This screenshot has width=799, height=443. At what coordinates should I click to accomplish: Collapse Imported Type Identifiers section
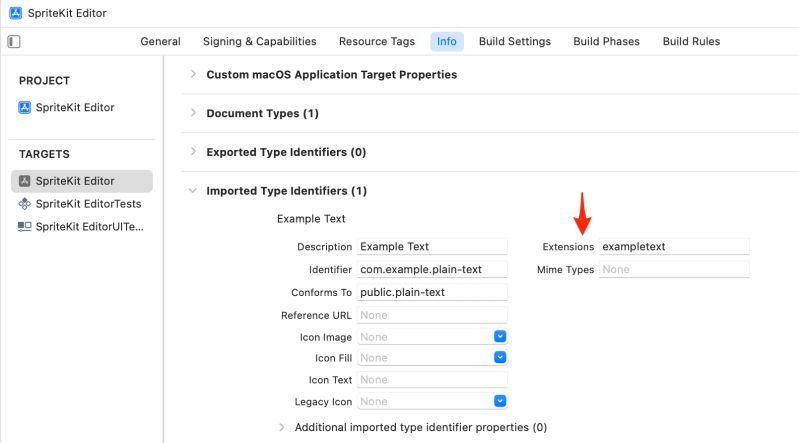click(x=193, y=190)
